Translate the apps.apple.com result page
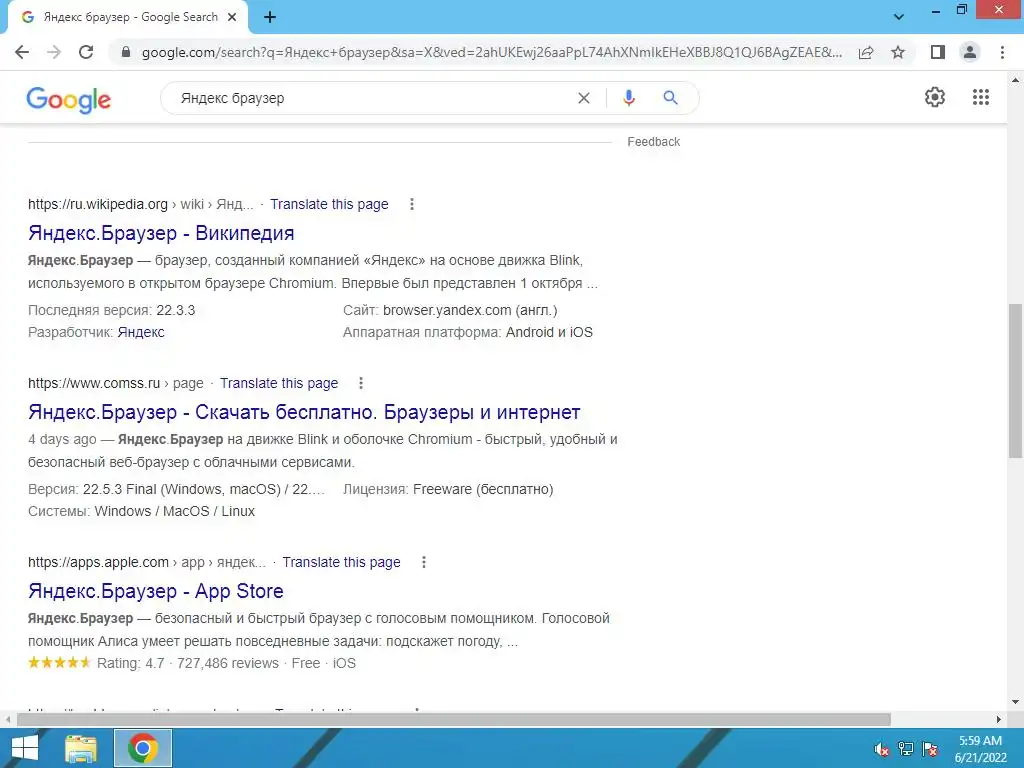Viewport: 1024px width, 768px height. tap(342, 562)
